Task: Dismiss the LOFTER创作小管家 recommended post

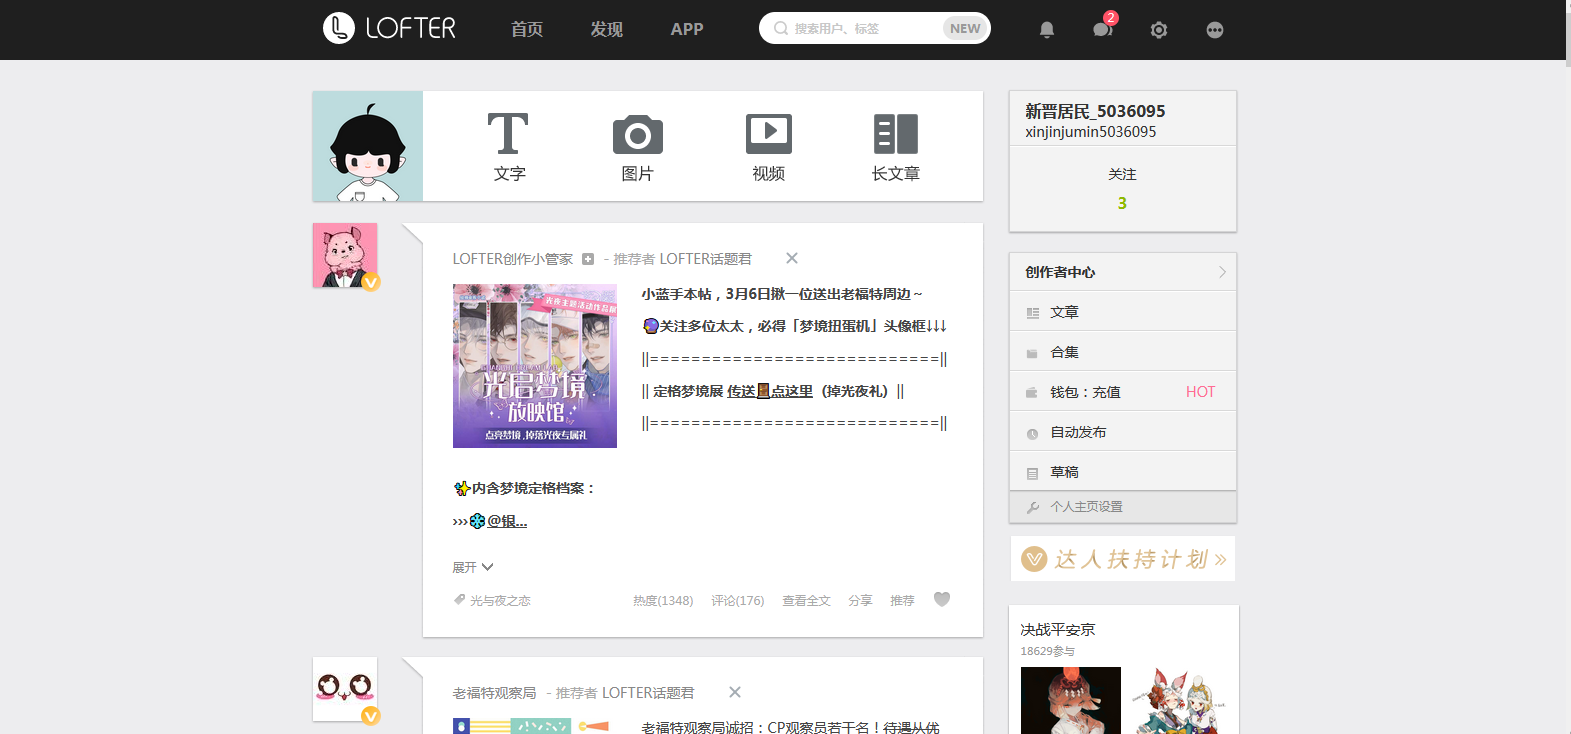Action: tap(792, 258)
